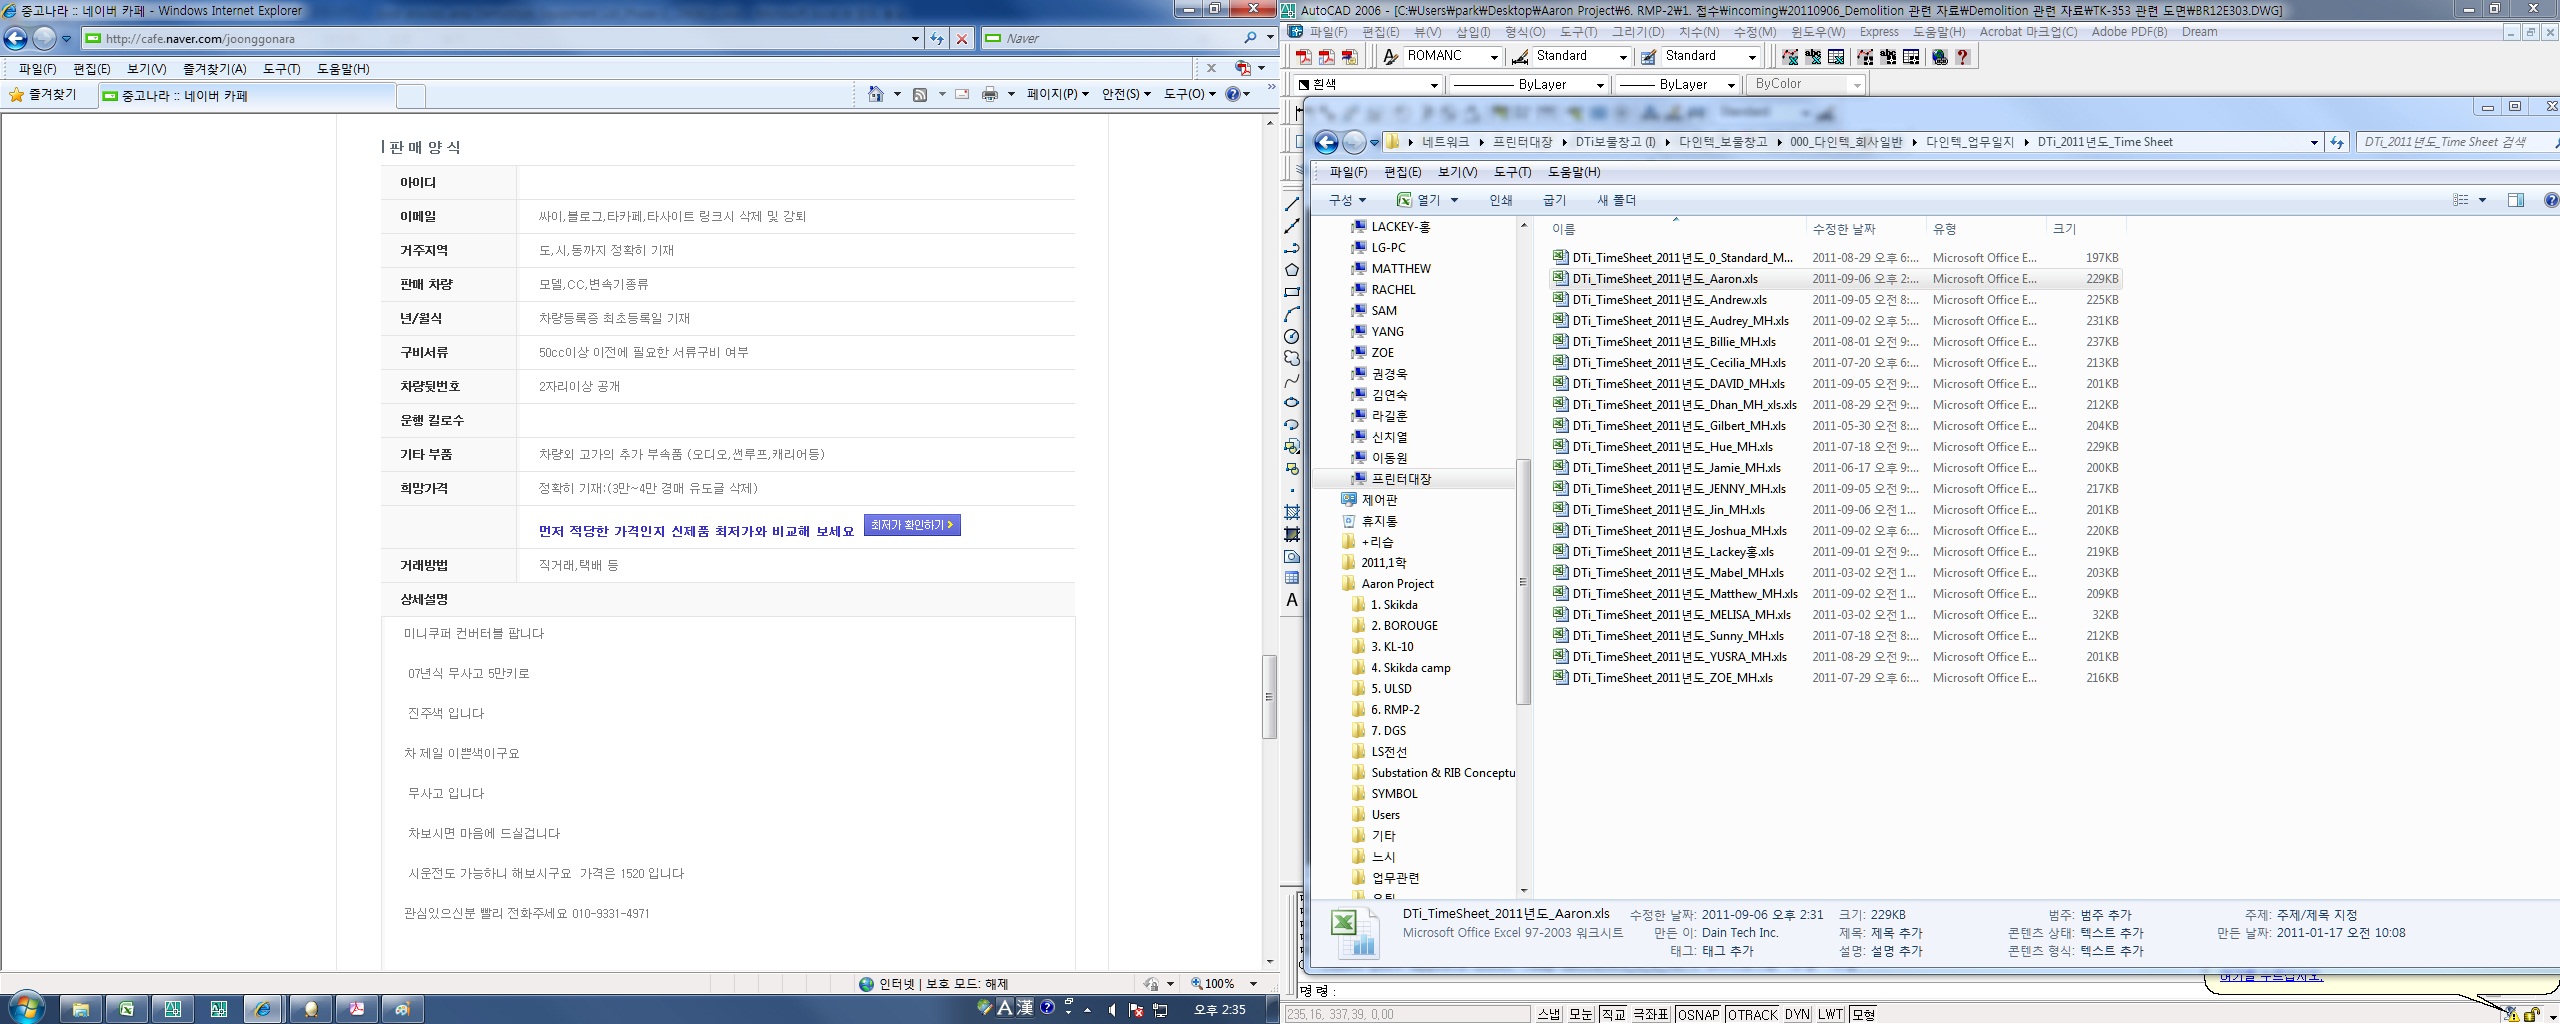Viewport: 2560px width, 1024px height.
Task: Open Express menu in AutoCAD
Action: point(1879,32)
